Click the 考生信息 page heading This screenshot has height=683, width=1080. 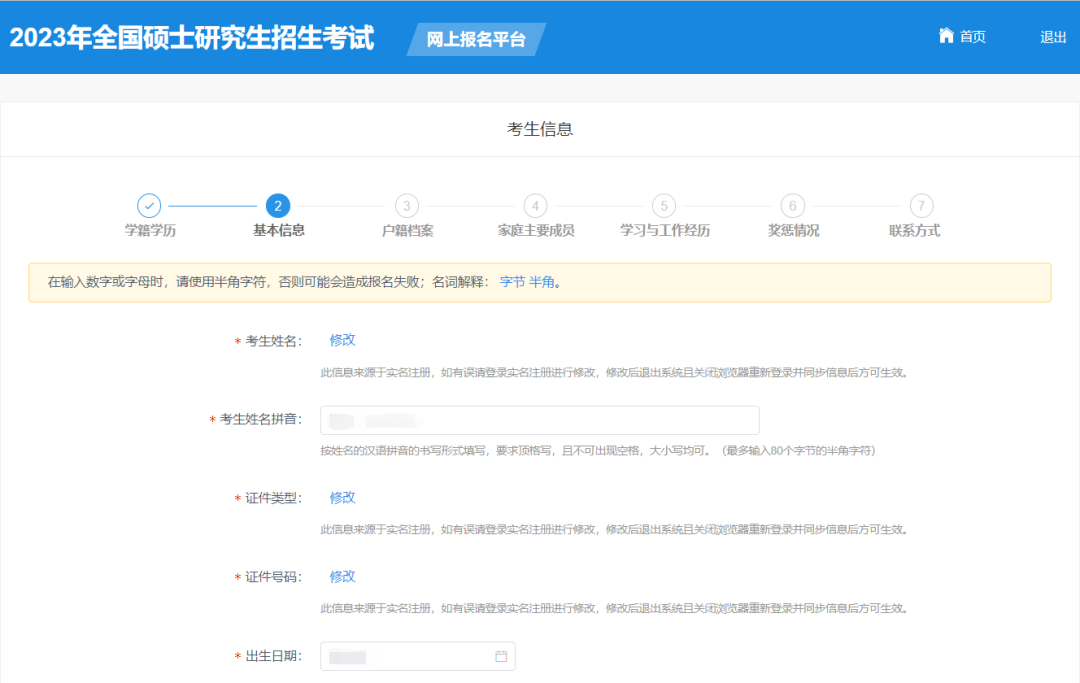[x=540, y=129]
